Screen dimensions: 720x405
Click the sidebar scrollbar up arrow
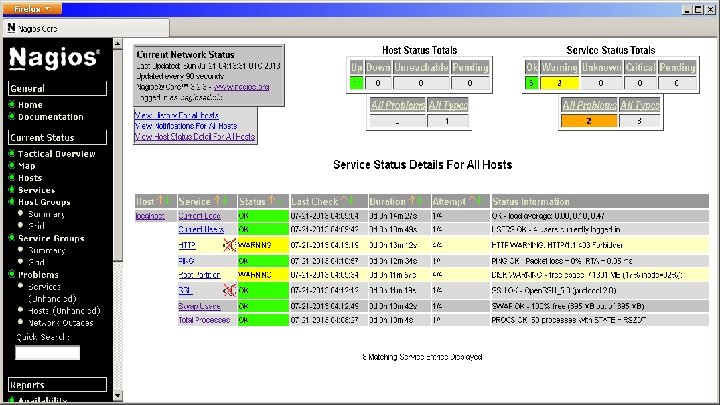[x=118, y=44]
